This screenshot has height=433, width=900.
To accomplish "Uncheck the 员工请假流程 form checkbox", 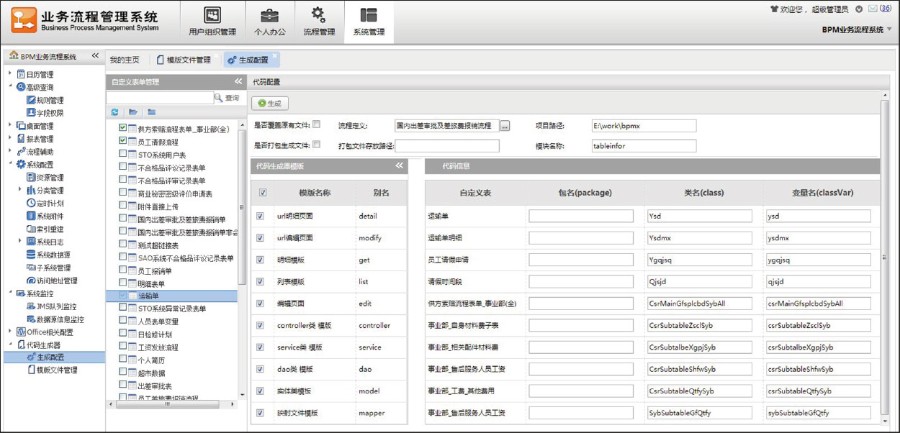I will (x=123, y=143).
